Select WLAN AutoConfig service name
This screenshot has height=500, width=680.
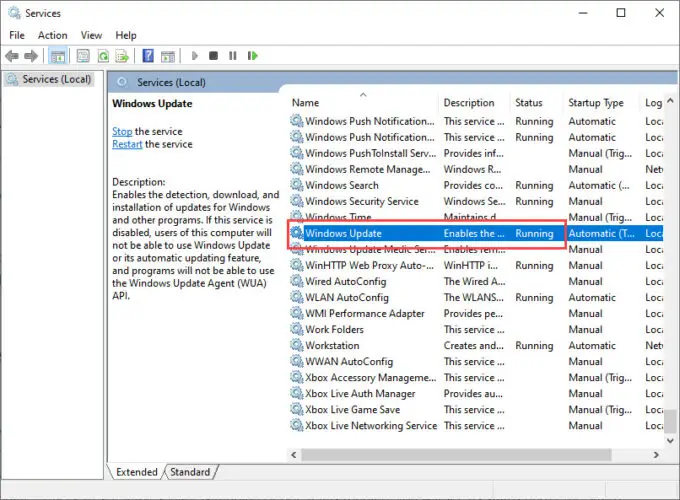click(347, 297)
